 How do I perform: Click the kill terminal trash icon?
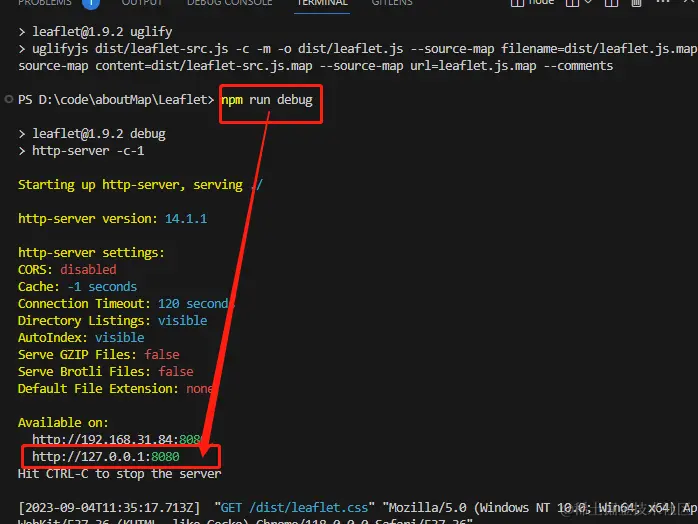coord(637,3)
